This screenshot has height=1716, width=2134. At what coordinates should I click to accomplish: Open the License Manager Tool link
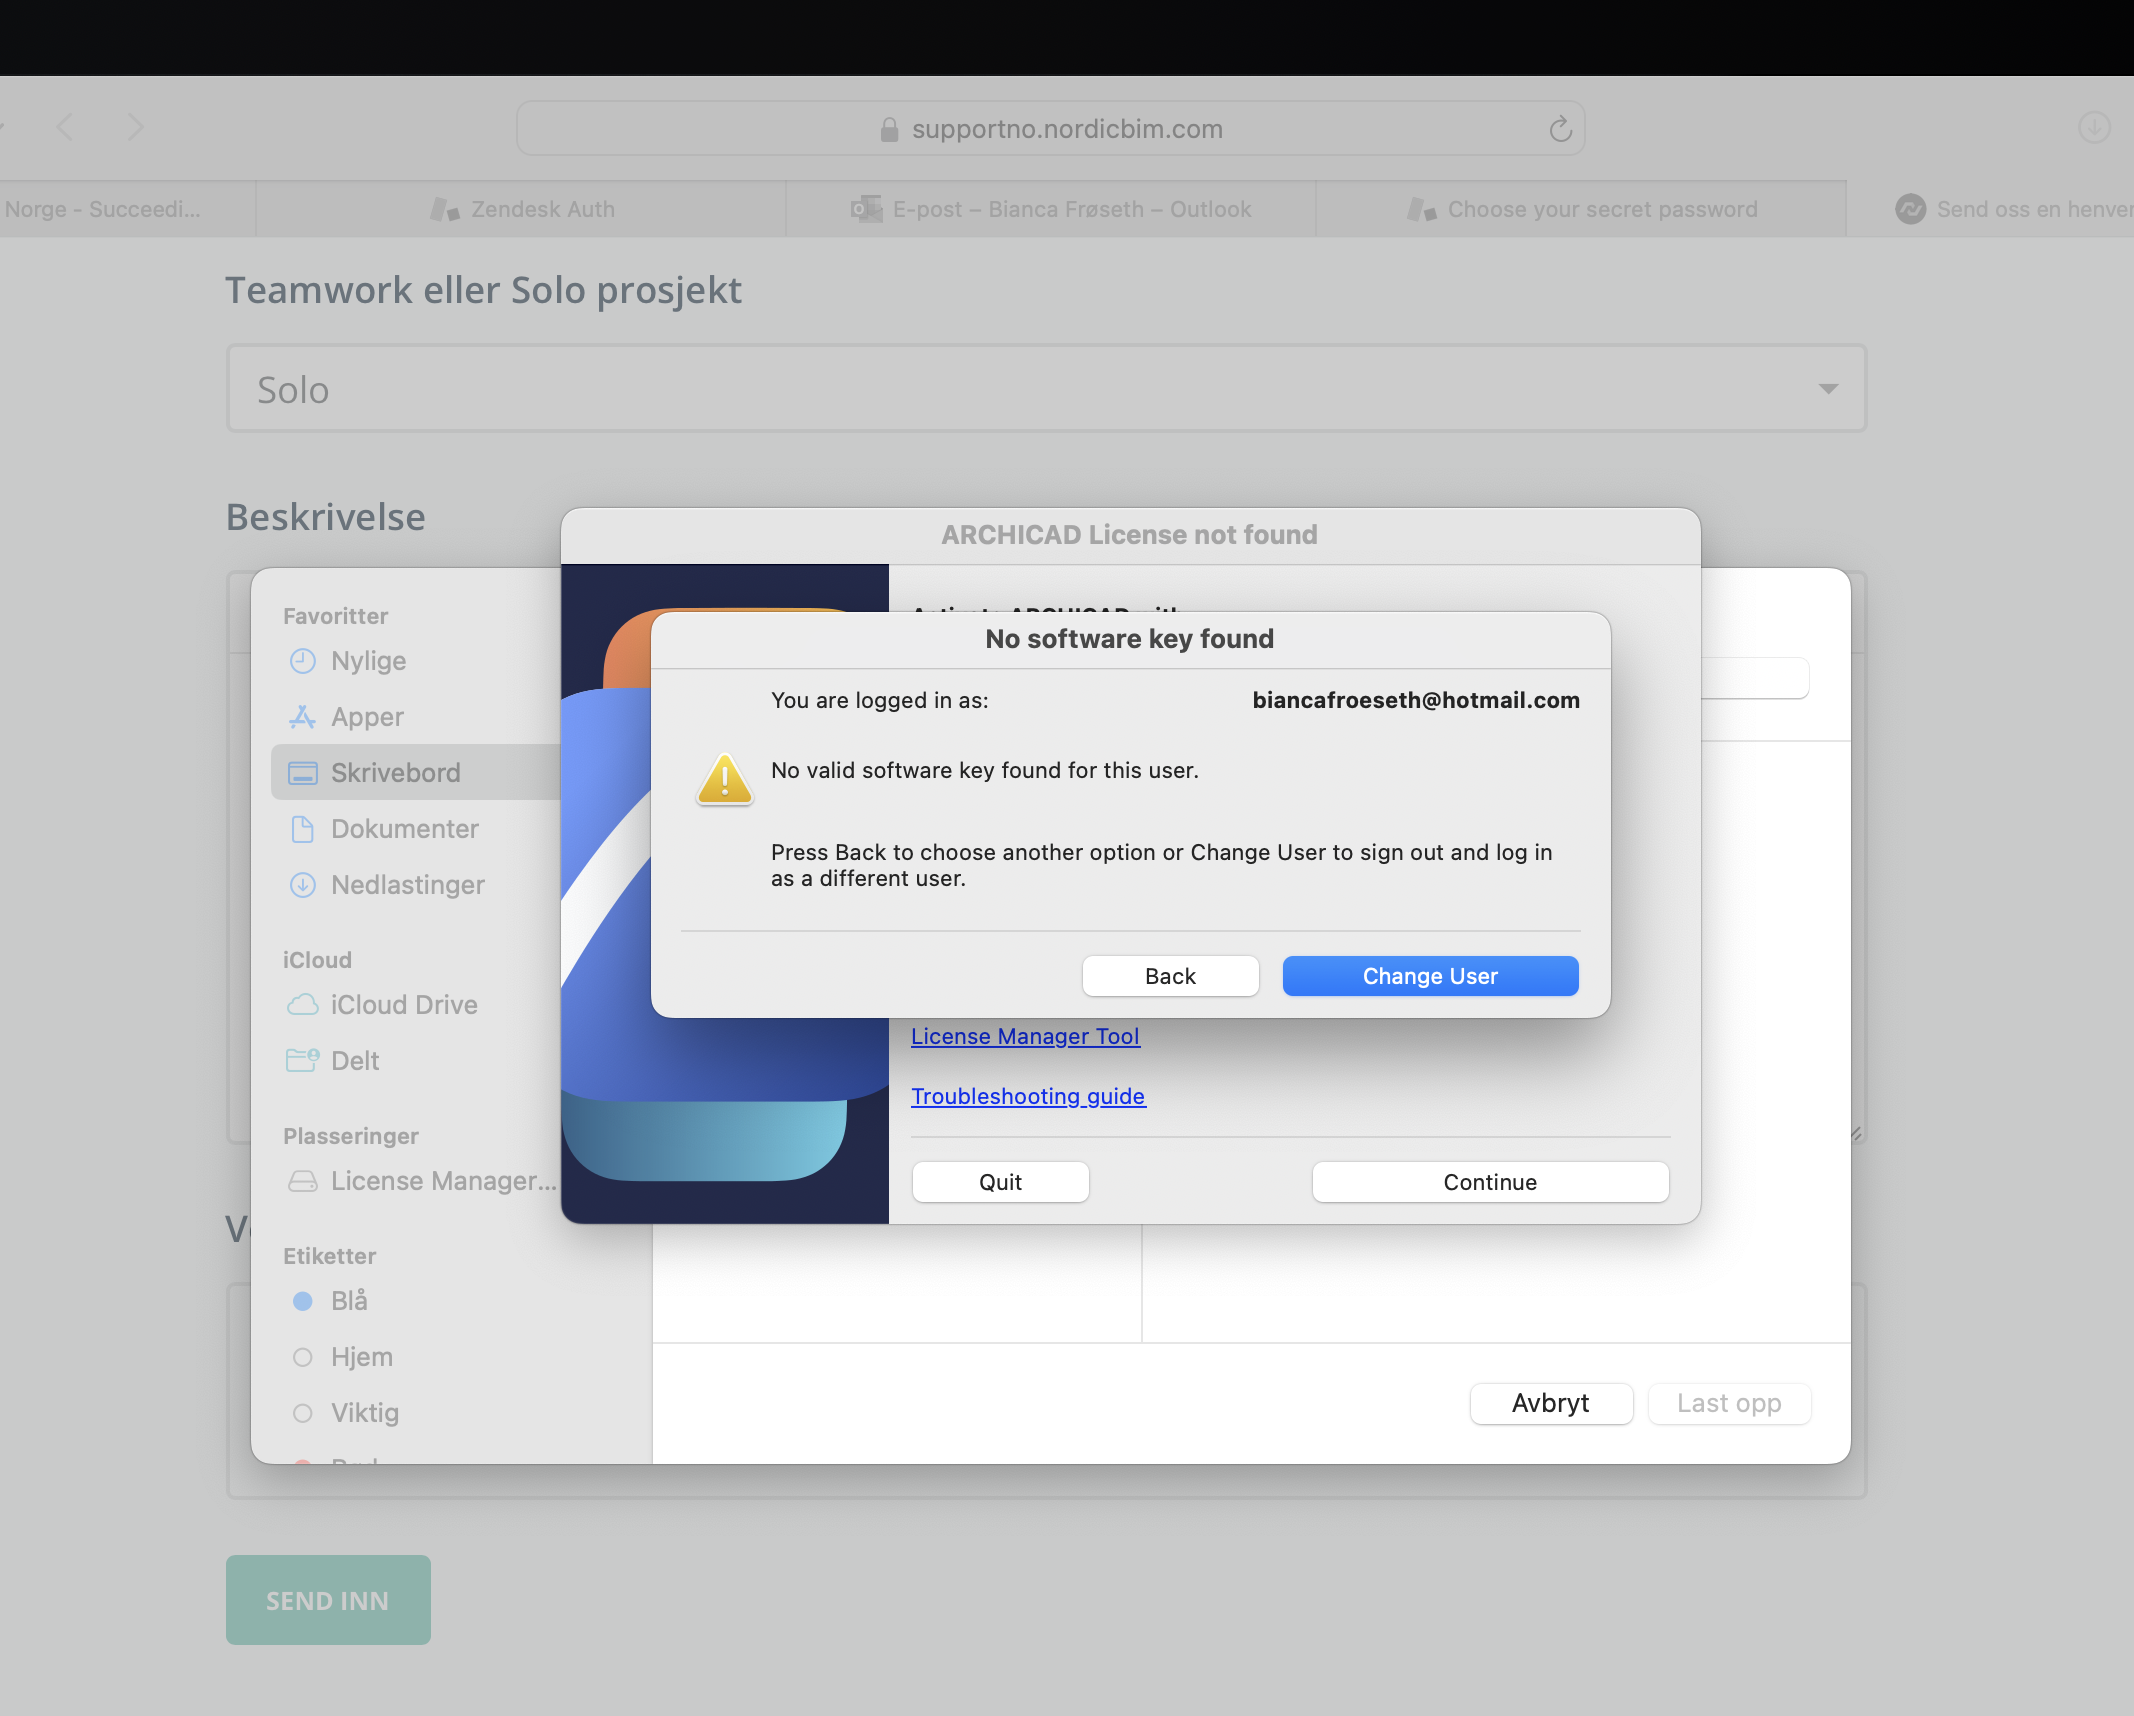1025,1037
